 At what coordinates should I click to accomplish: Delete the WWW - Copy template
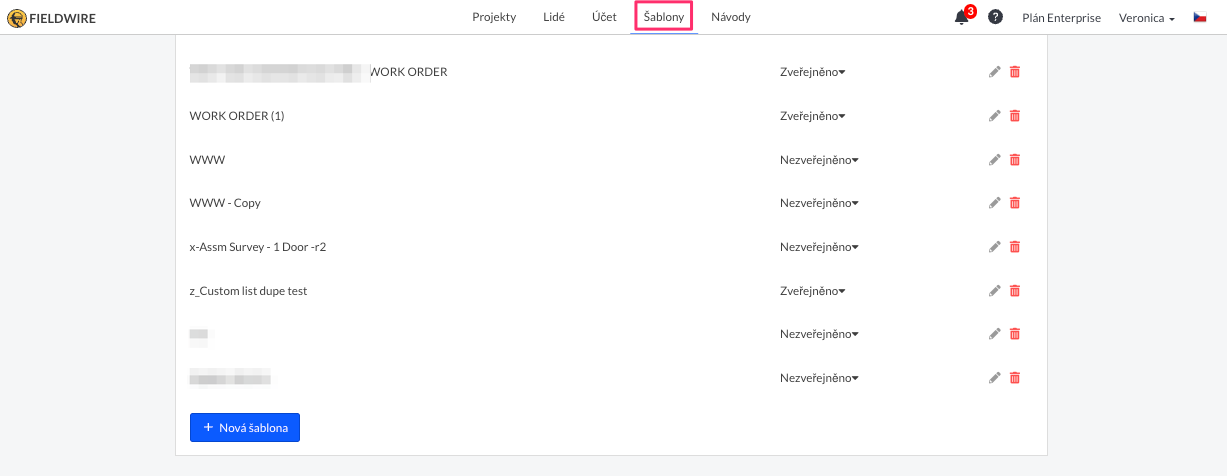click(1015, 203)
